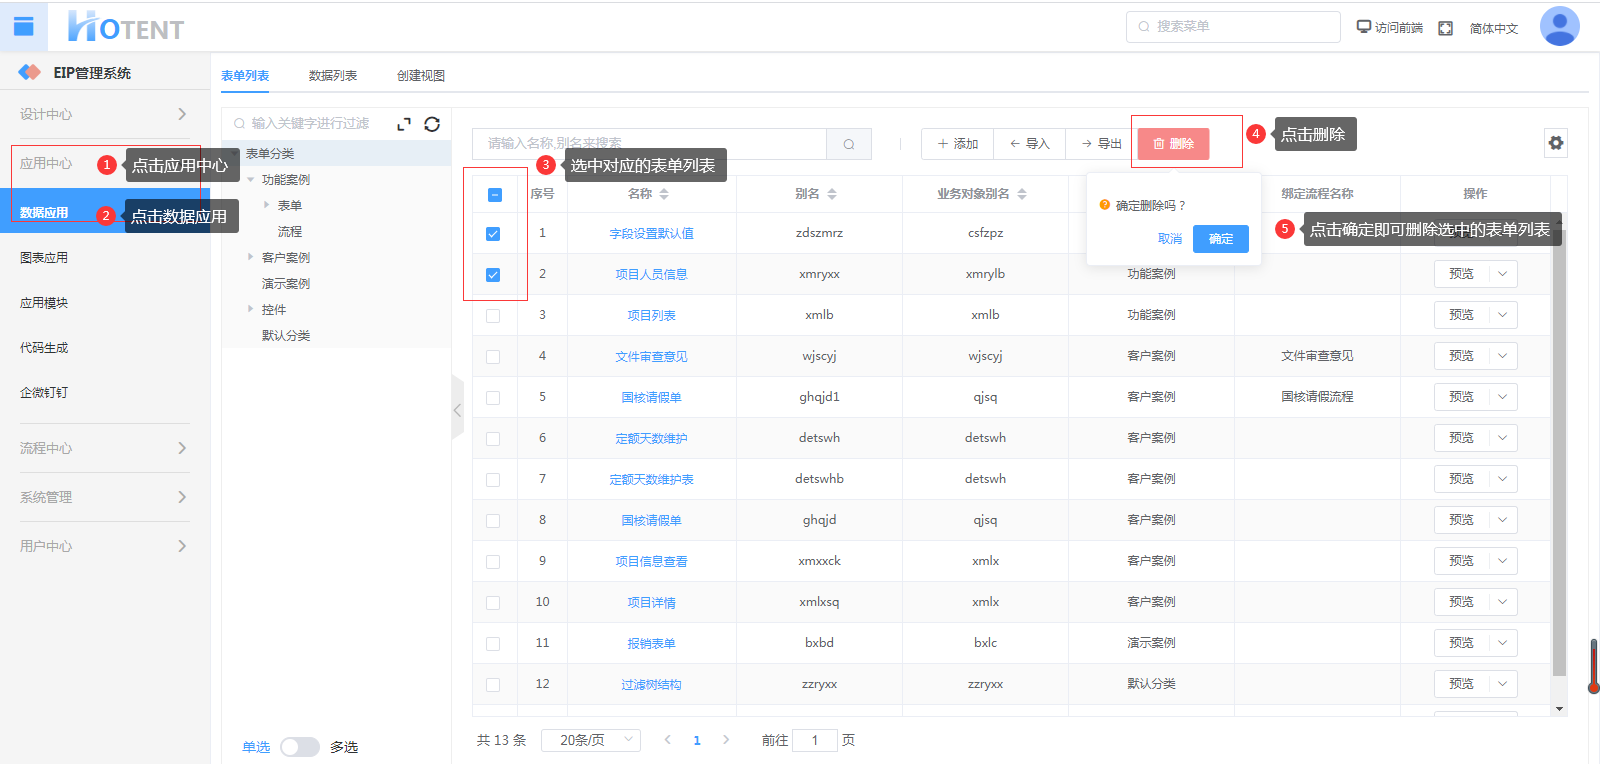Image resolution: width=1600 pixels, height=764 pixels.
Task: Open the 20条/页 page size dropdown
Action: point(590,740)
